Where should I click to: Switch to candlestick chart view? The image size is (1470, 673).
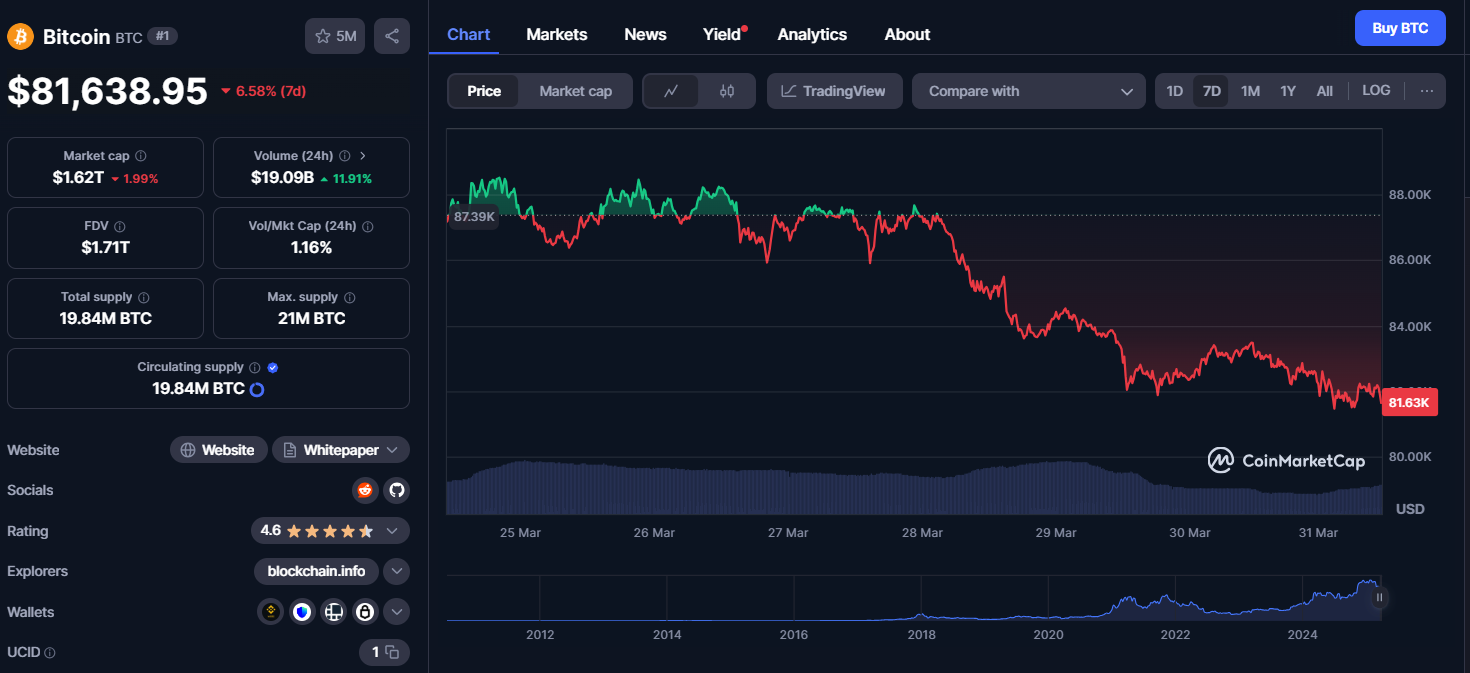coord(727,91)
